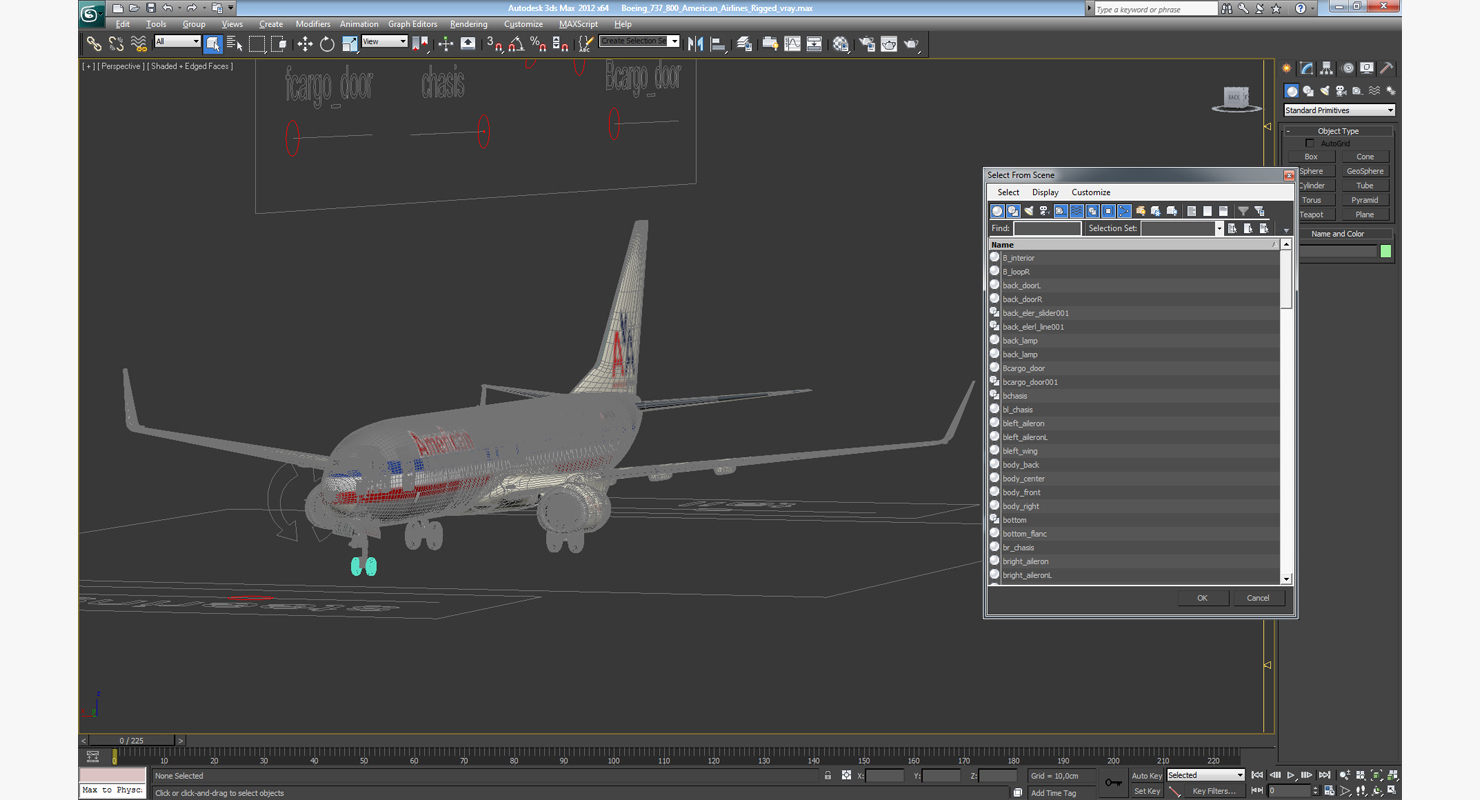Toggle Display Cameras filter in dialog
This screenshot has width=1480, height=800.
[x=1045, y=211]
